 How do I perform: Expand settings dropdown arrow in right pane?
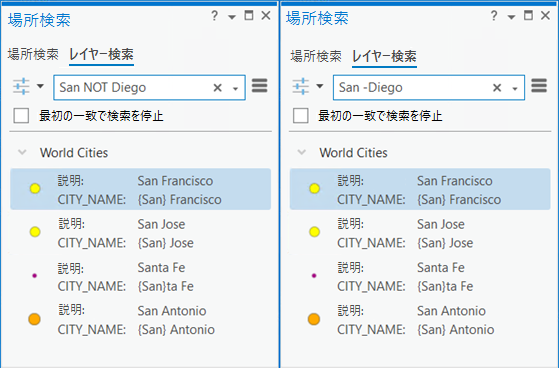coord(320,86)
